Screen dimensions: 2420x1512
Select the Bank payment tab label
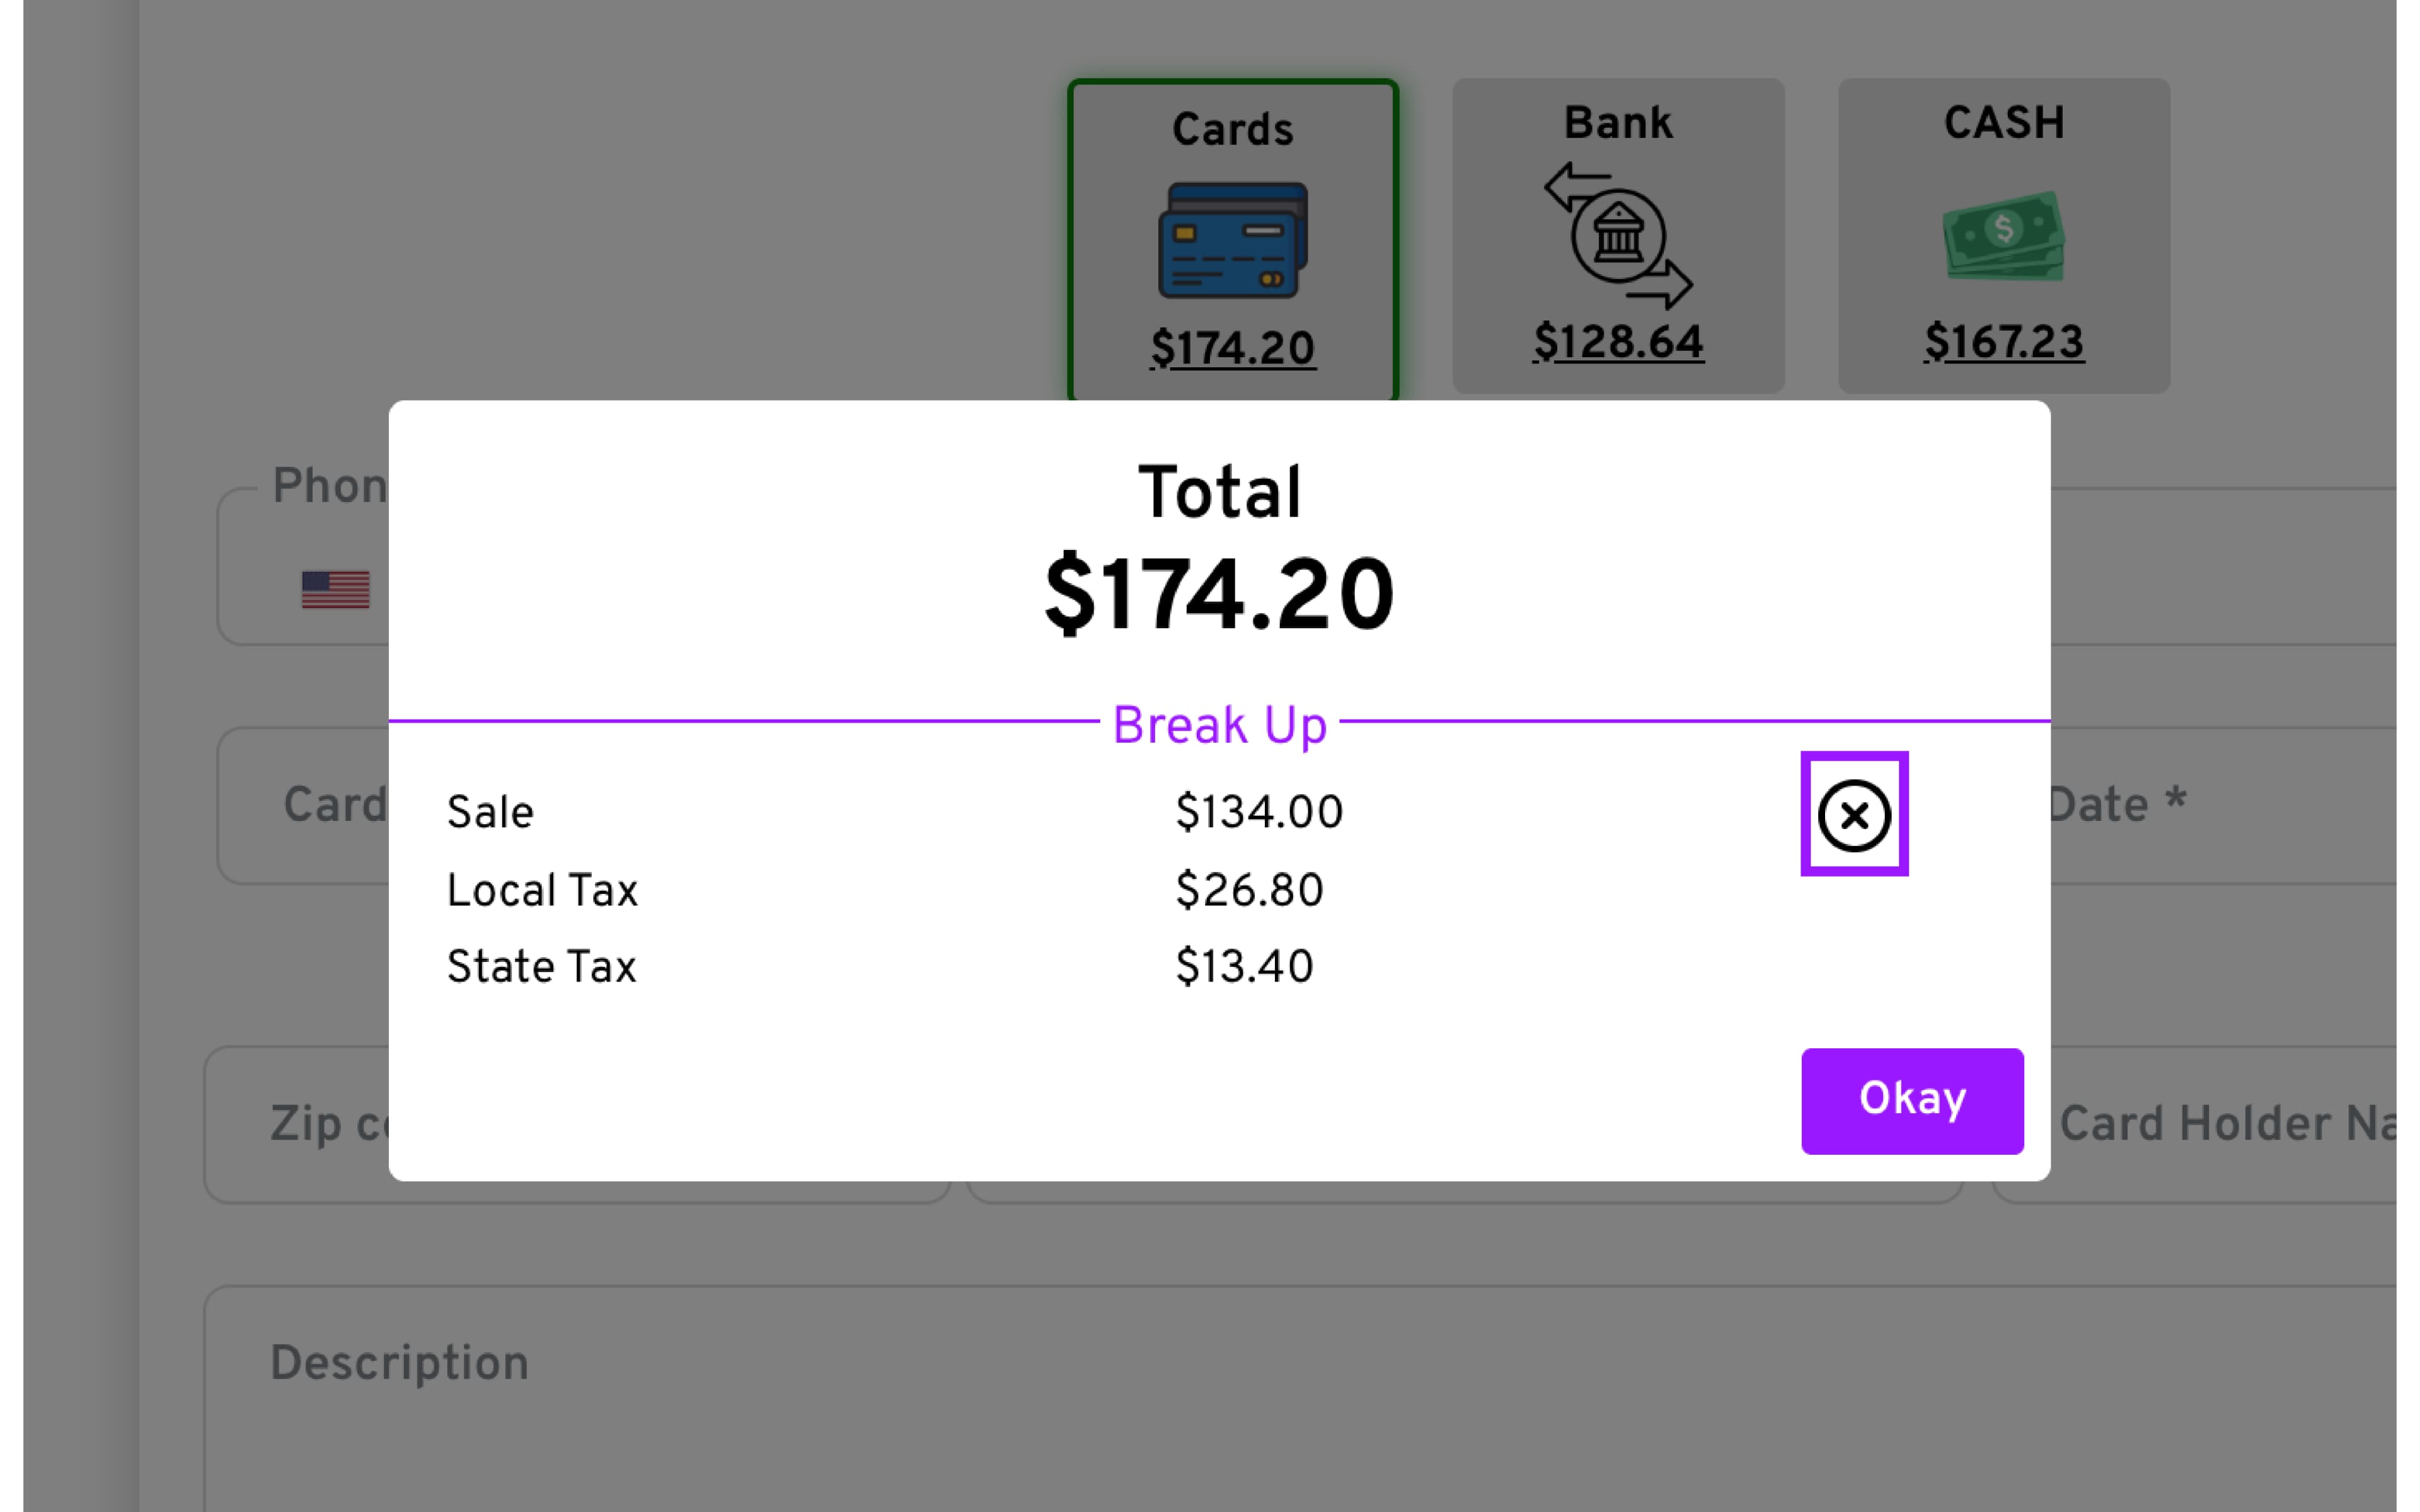[1617, 123]
